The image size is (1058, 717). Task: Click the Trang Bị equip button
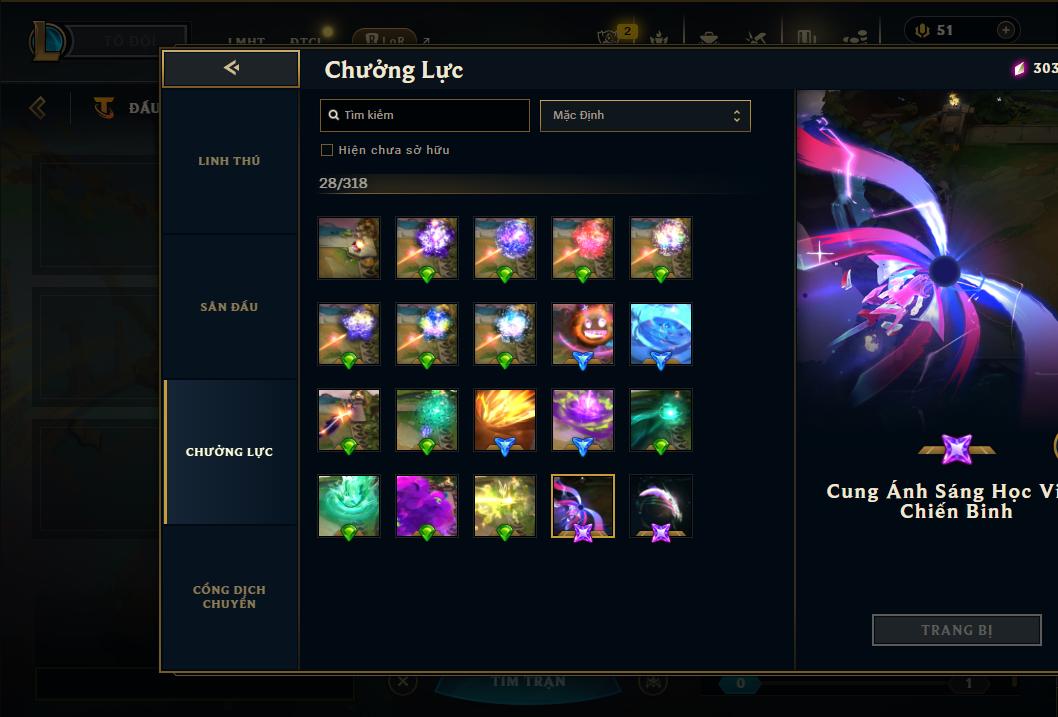click(x=957, y=630)
